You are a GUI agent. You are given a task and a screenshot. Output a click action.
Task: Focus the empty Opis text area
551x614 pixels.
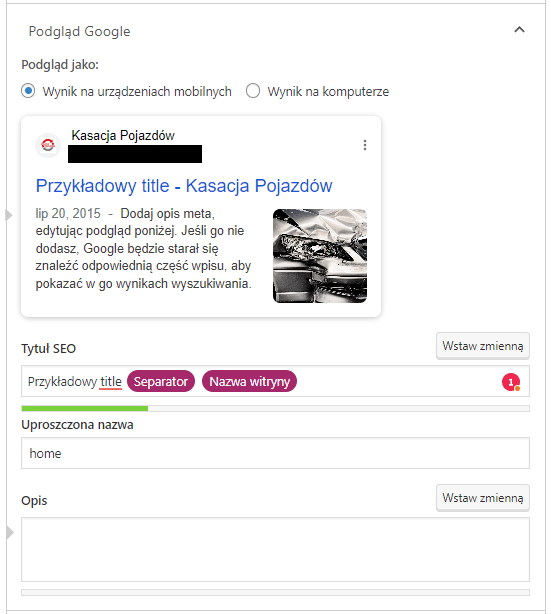(x=275, y=549)
